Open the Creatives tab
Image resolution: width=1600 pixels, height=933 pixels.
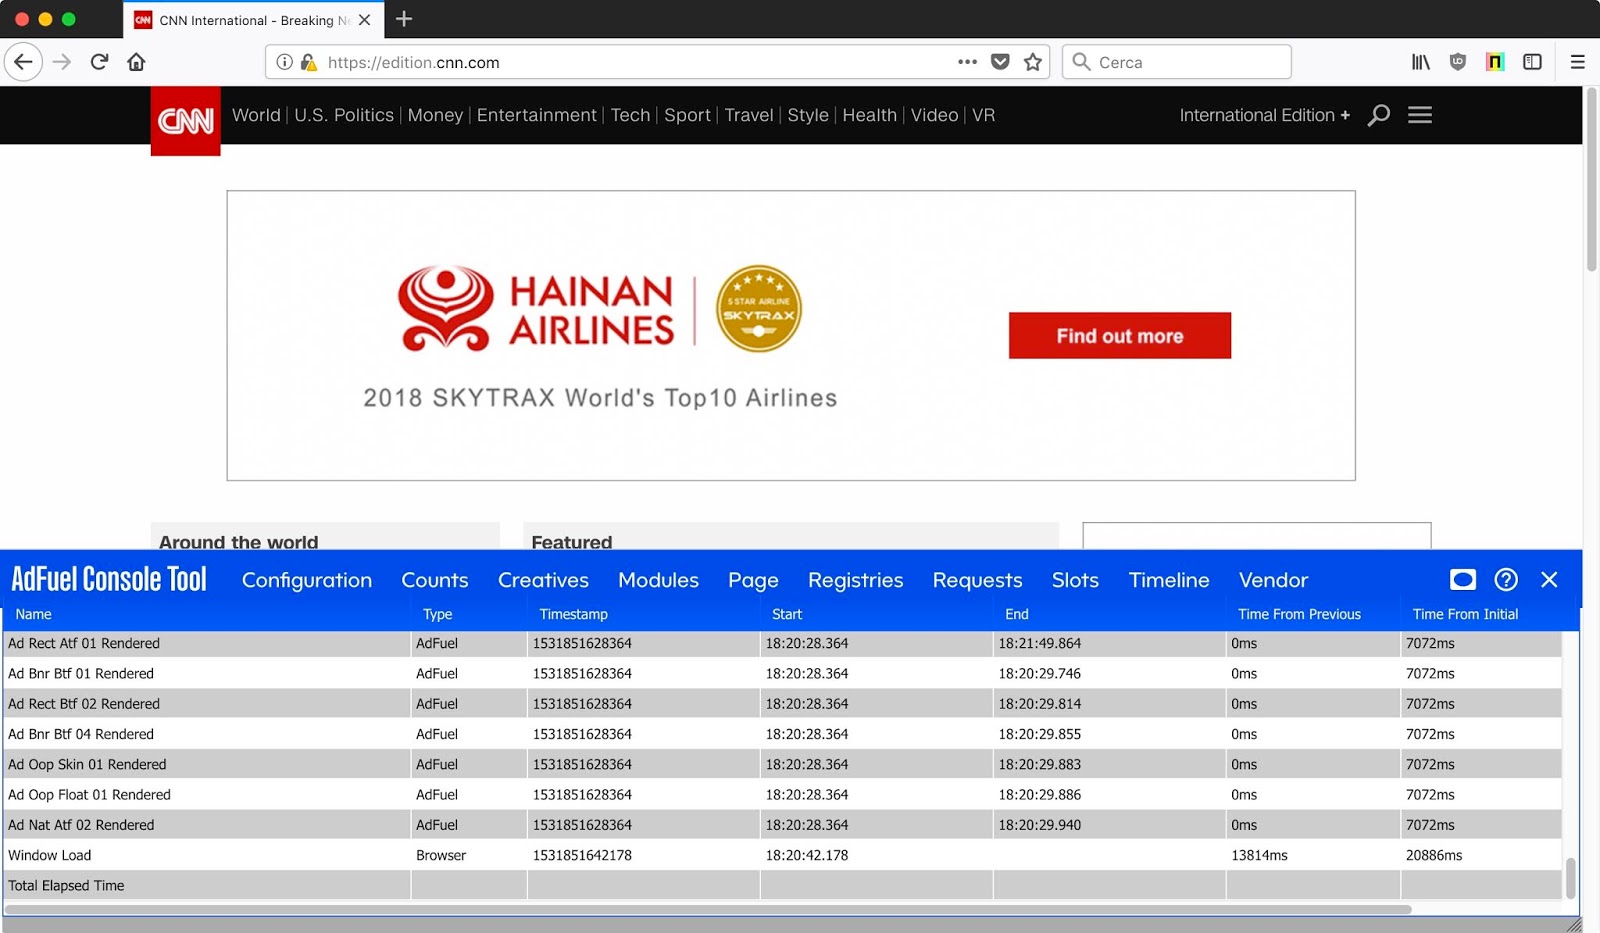pyautogui.click(x=543, y=580)
